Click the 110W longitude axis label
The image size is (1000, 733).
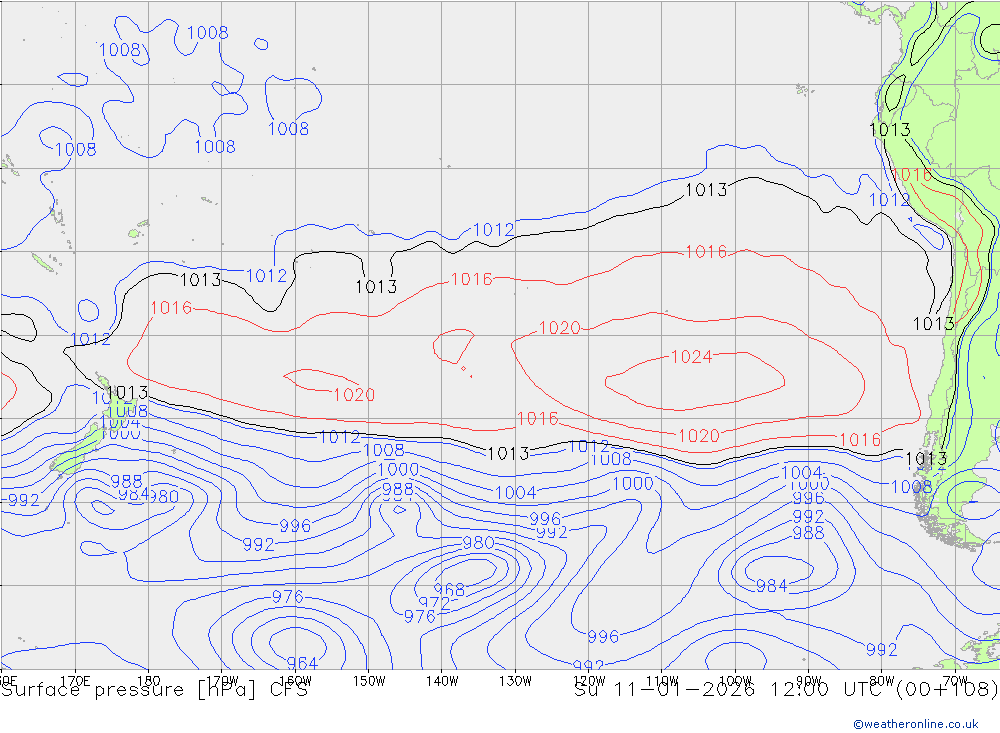point(662,681)
